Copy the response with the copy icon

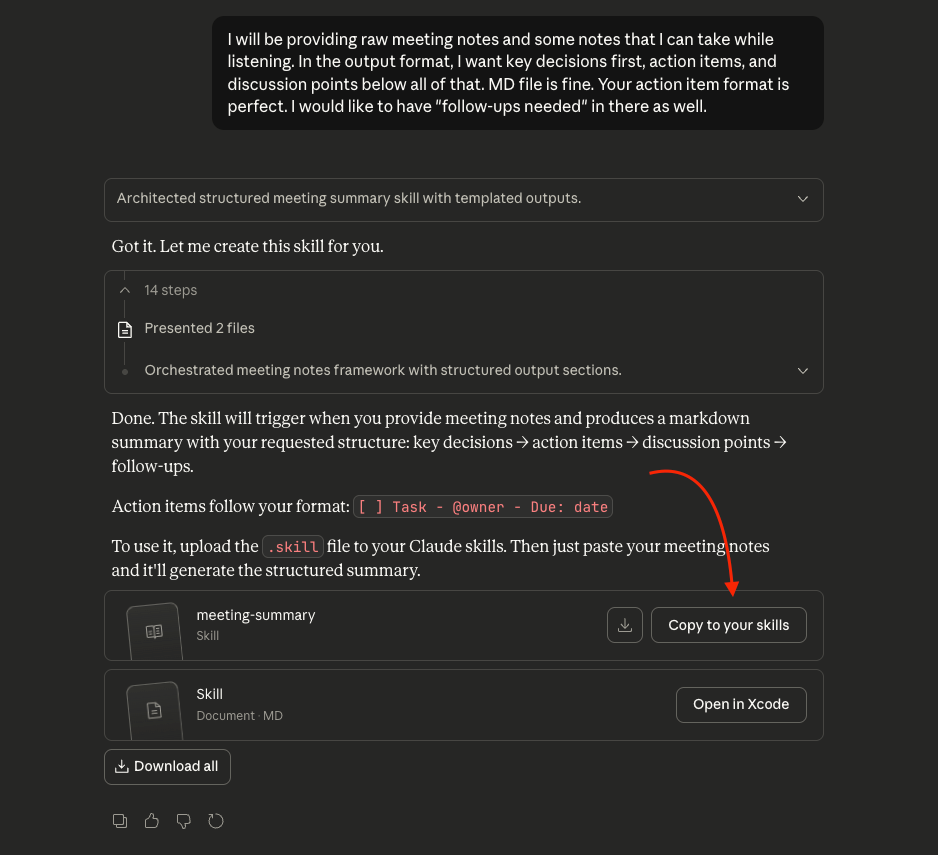click(x=120, y=821)
